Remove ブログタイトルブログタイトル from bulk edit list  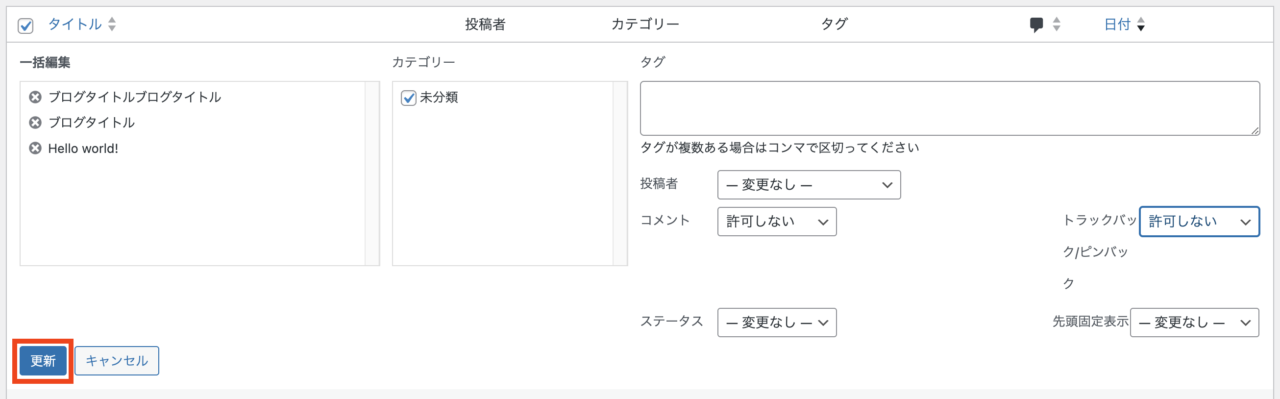[x=35, y=97]
